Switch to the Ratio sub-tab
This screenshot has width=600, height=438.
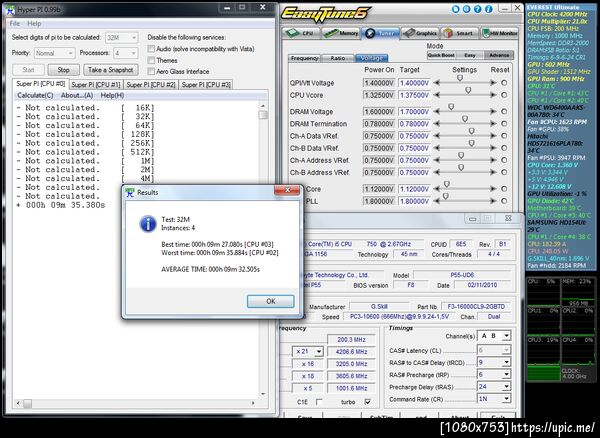338,58
